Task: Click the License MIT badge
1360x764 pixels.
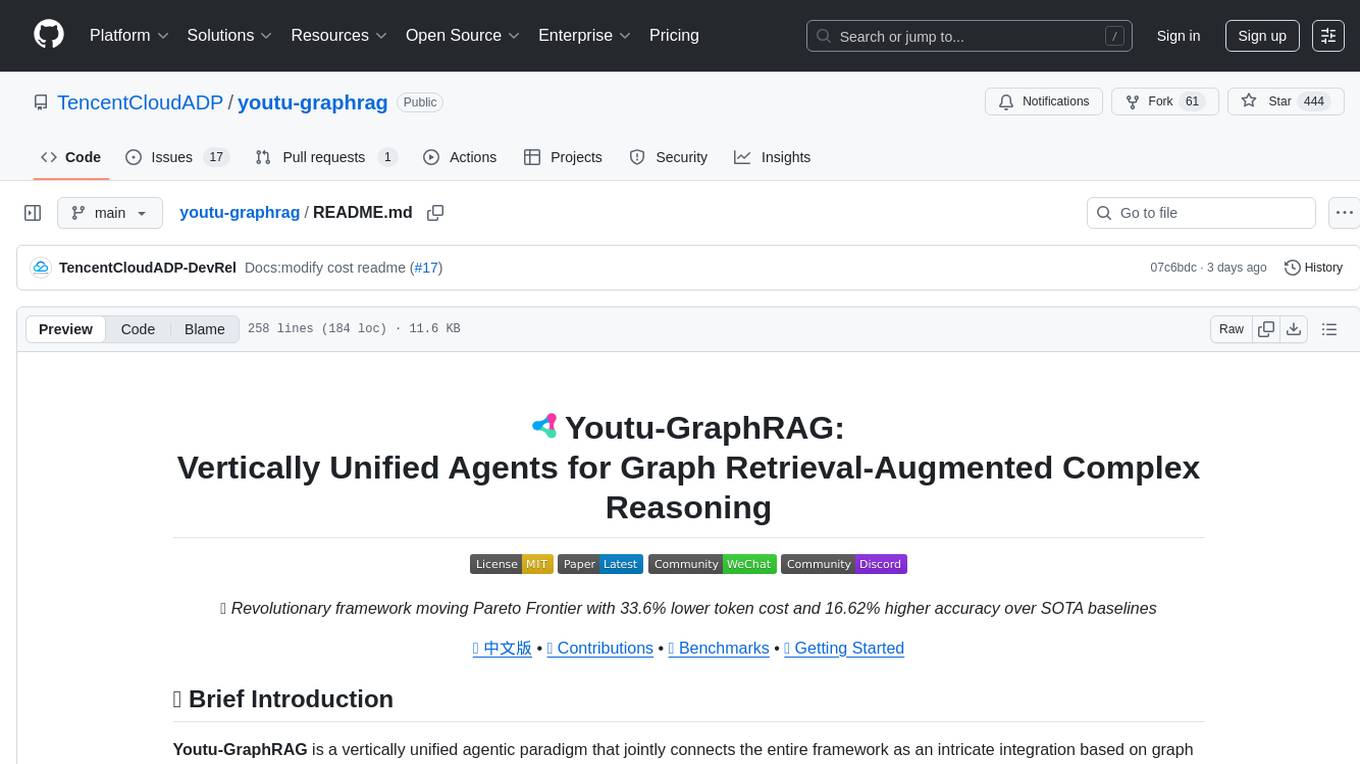Action: 511,564
